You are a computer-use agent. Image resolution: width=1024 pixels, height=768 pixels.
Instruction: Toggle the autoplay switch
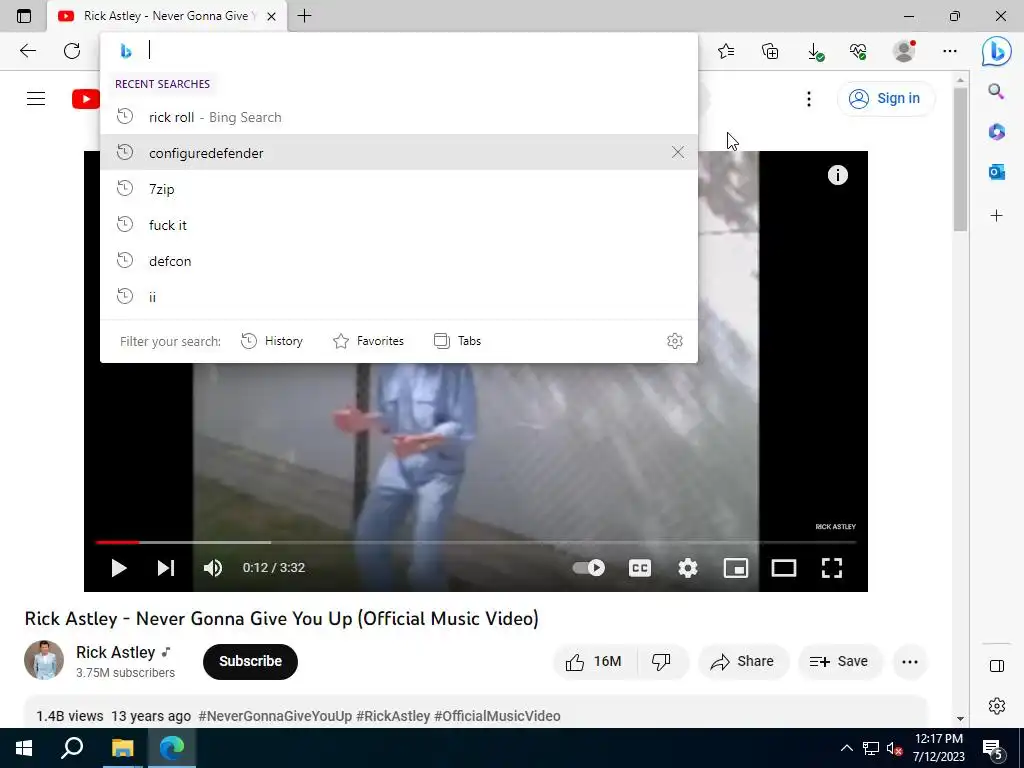click(x=588, y=568)
